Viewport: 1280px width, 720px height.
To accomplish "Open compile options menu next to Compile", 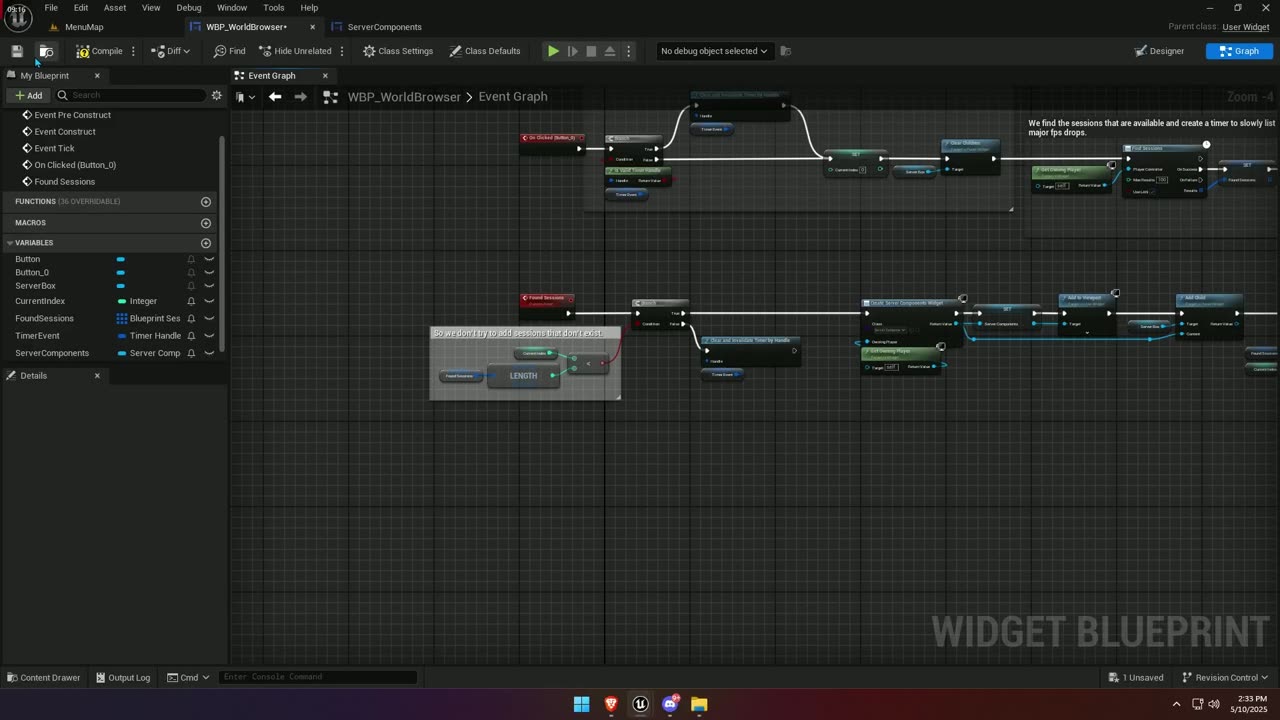I will 133,51.
